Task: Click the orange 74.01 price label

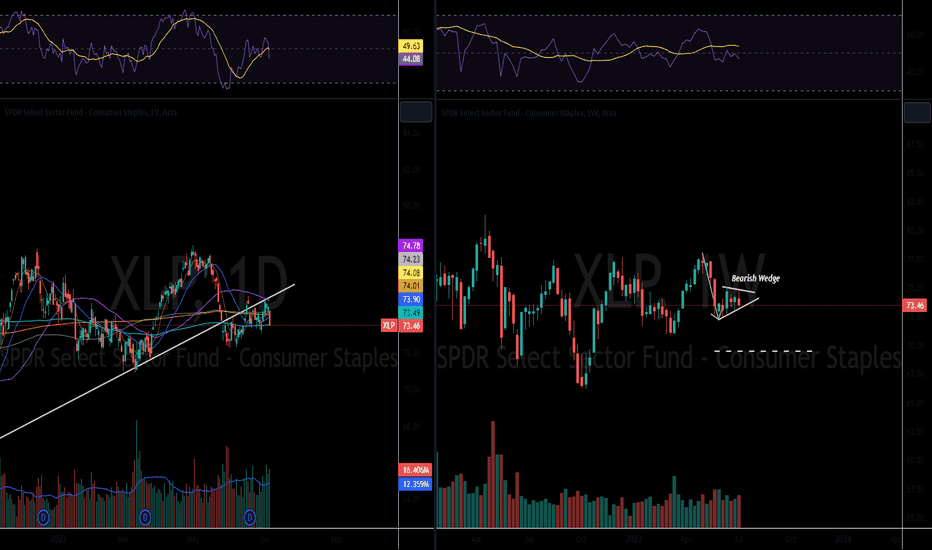Action: click(x=411, y=286)
